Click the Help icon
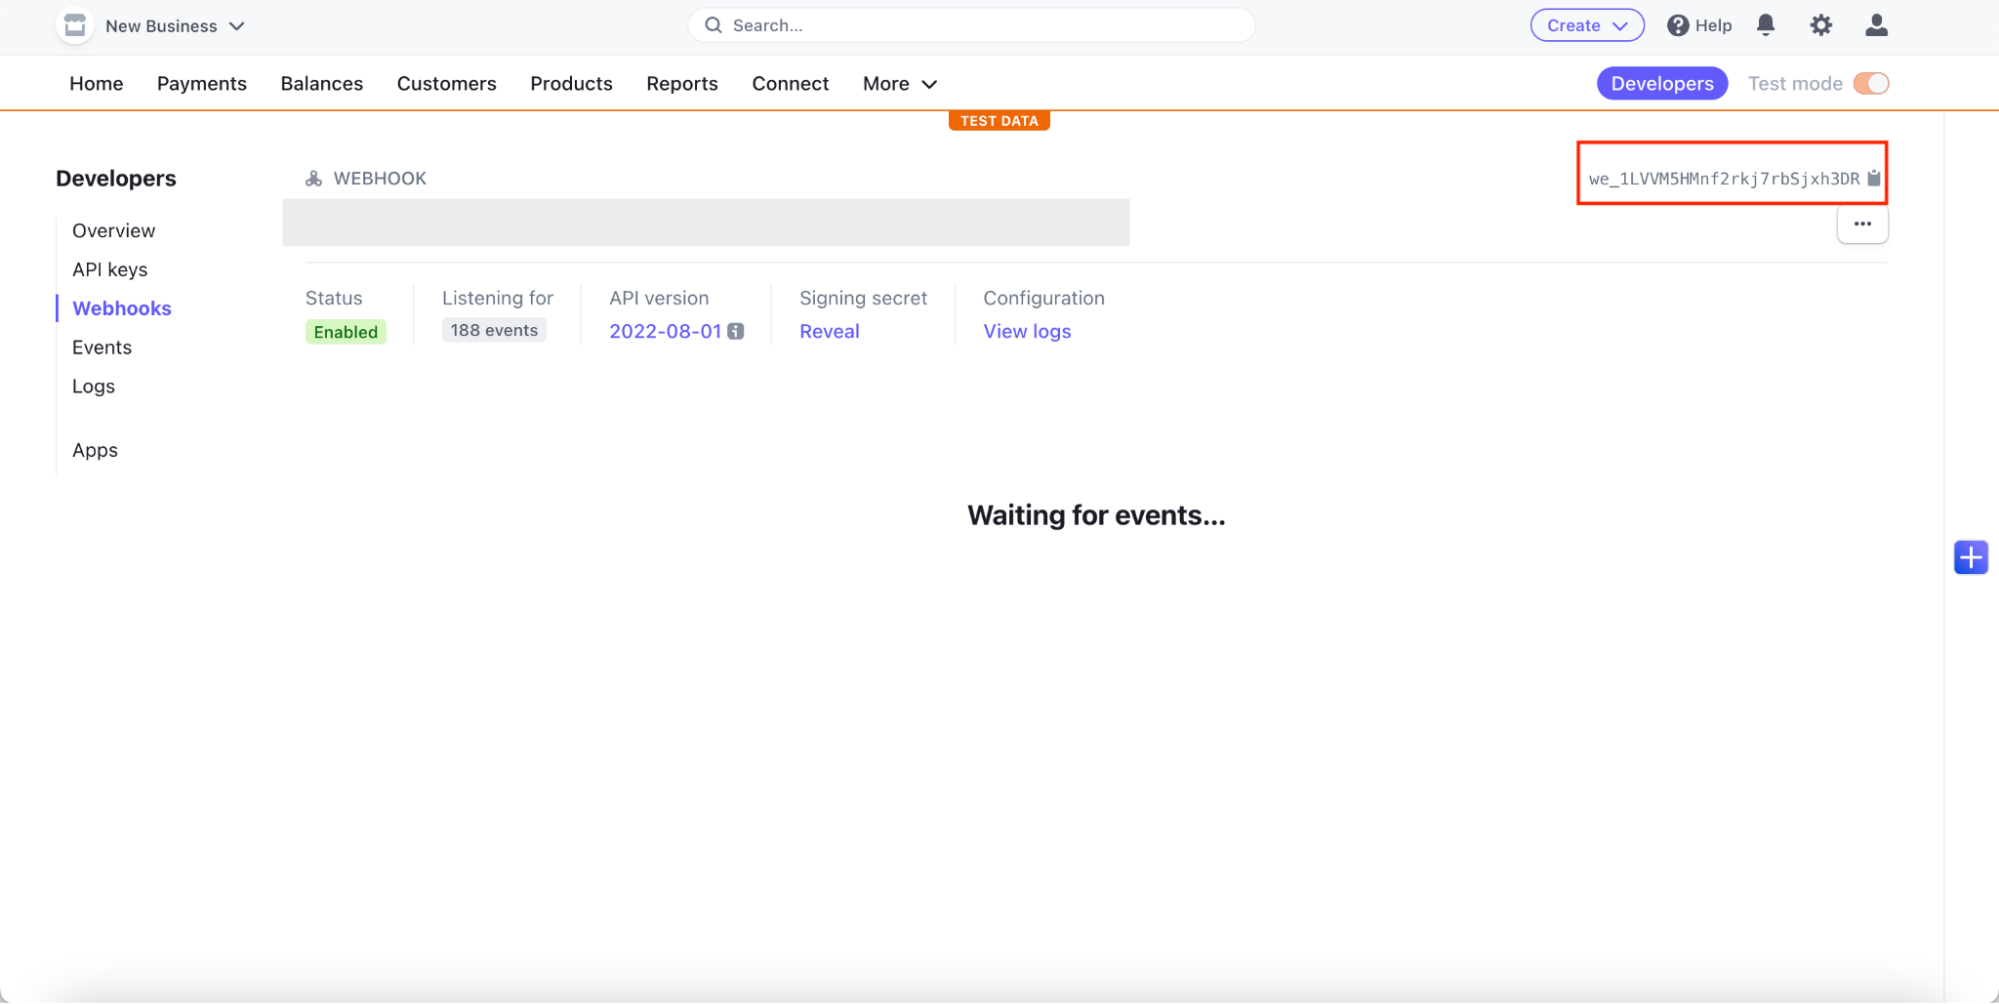Viewport: 1999px width, 1004px height. click(1678, 25)
